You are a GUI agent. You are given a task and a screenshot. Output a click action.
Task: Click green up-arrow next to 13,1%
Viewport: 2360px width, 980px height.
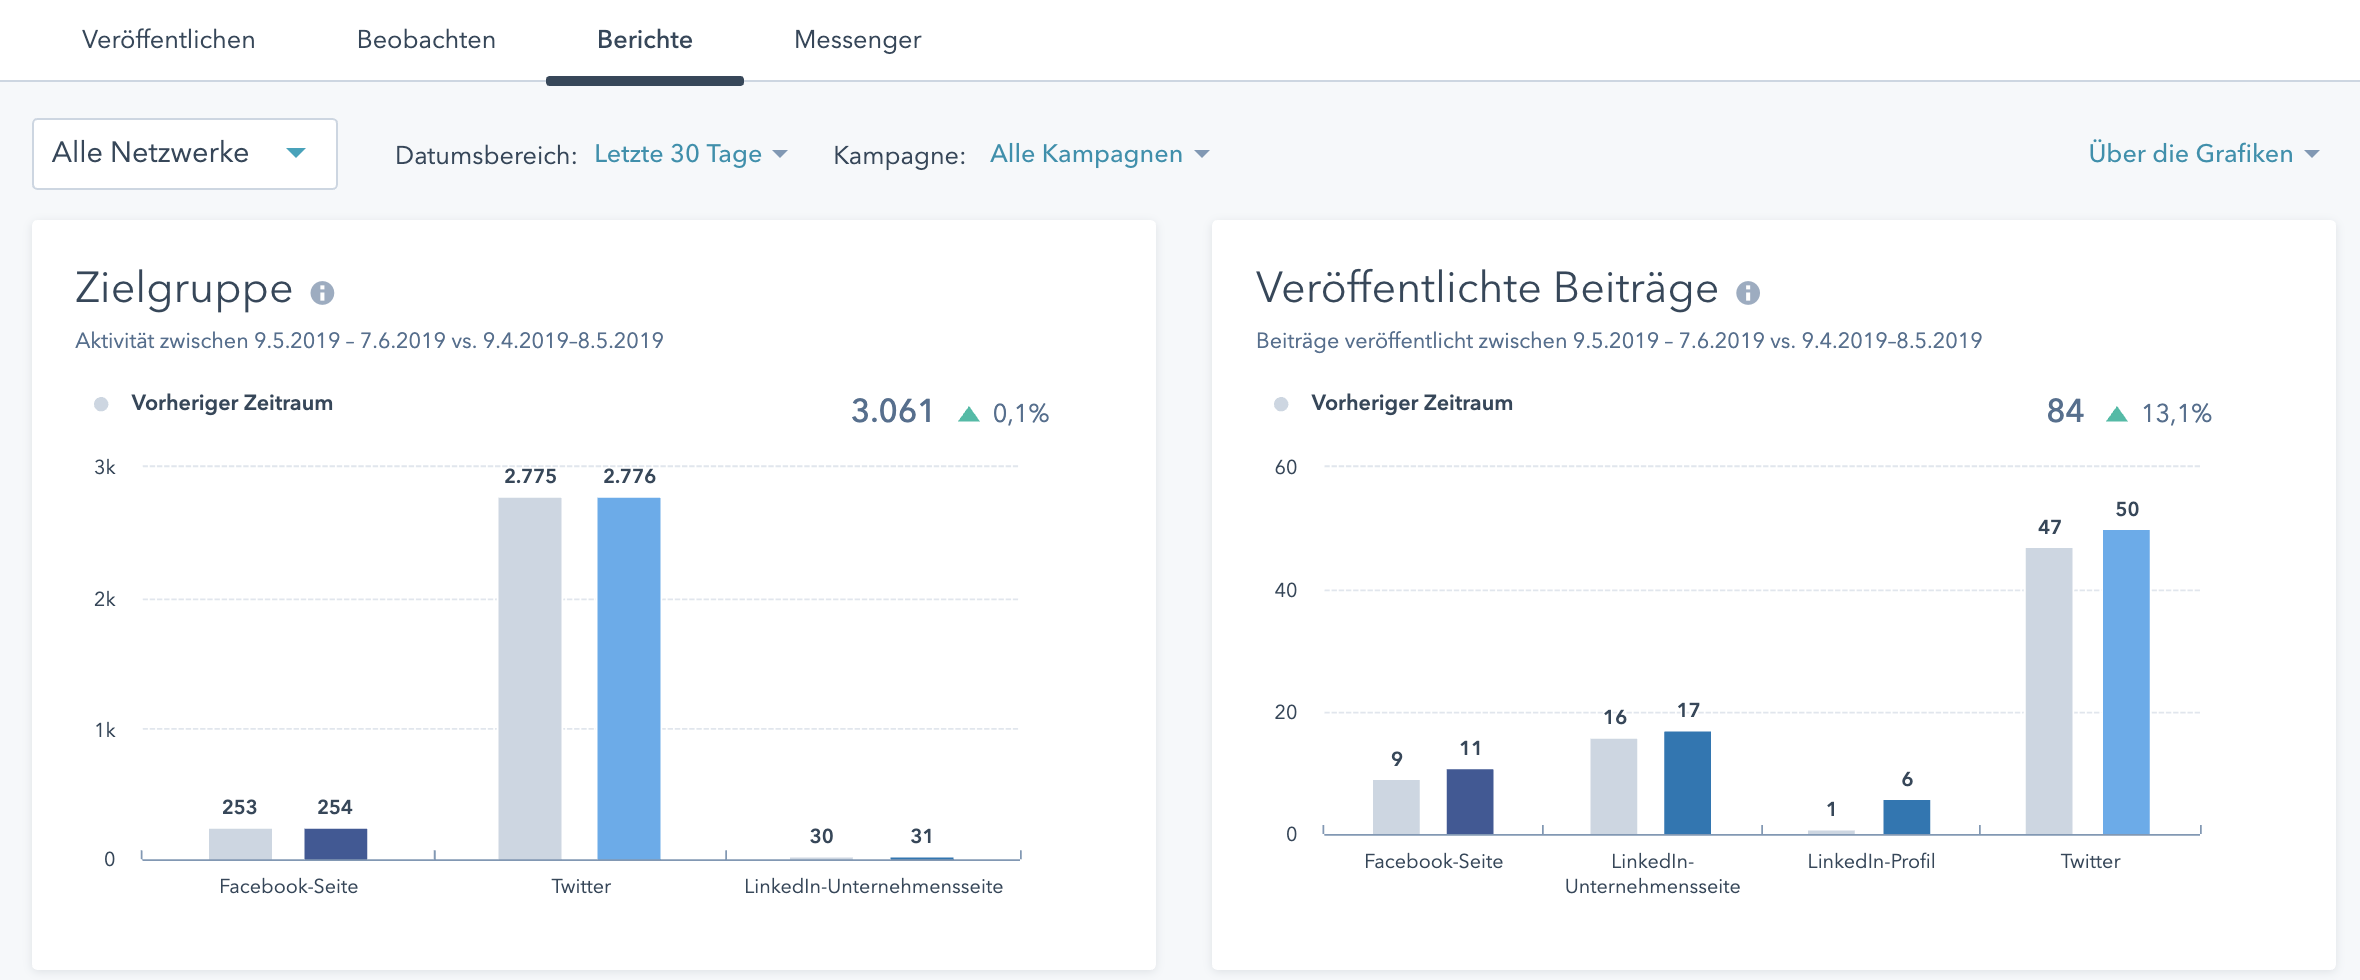click(2116, 414)
